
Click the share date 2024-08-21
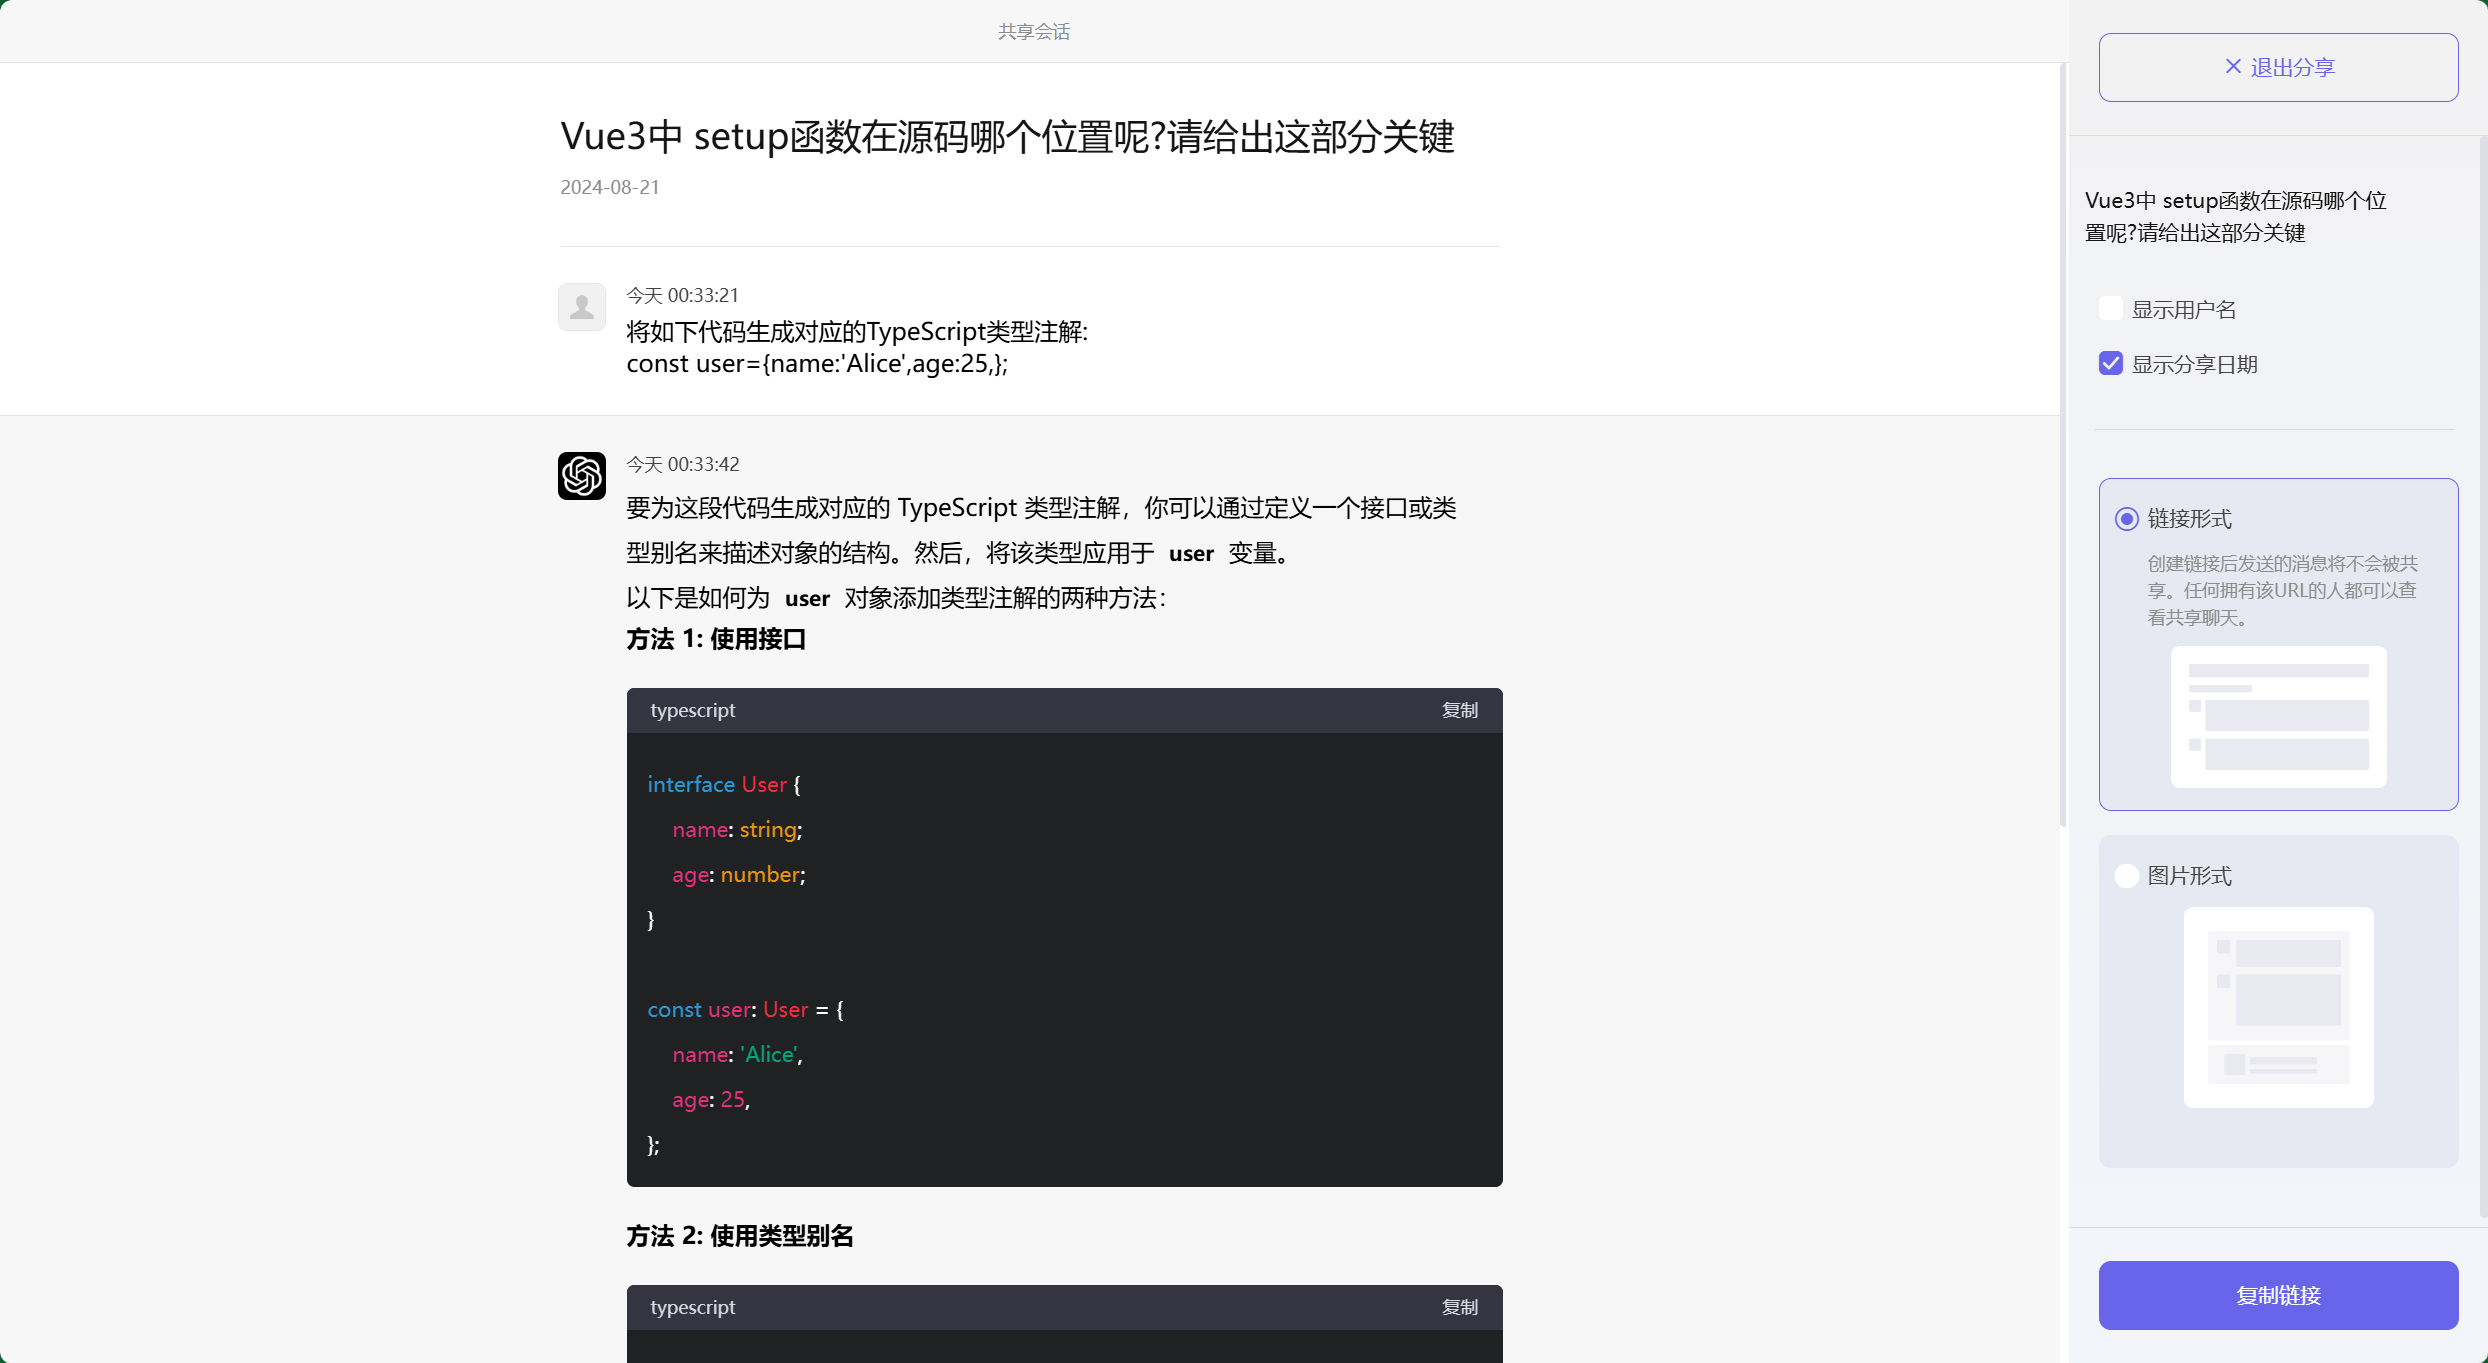(609, 187)
